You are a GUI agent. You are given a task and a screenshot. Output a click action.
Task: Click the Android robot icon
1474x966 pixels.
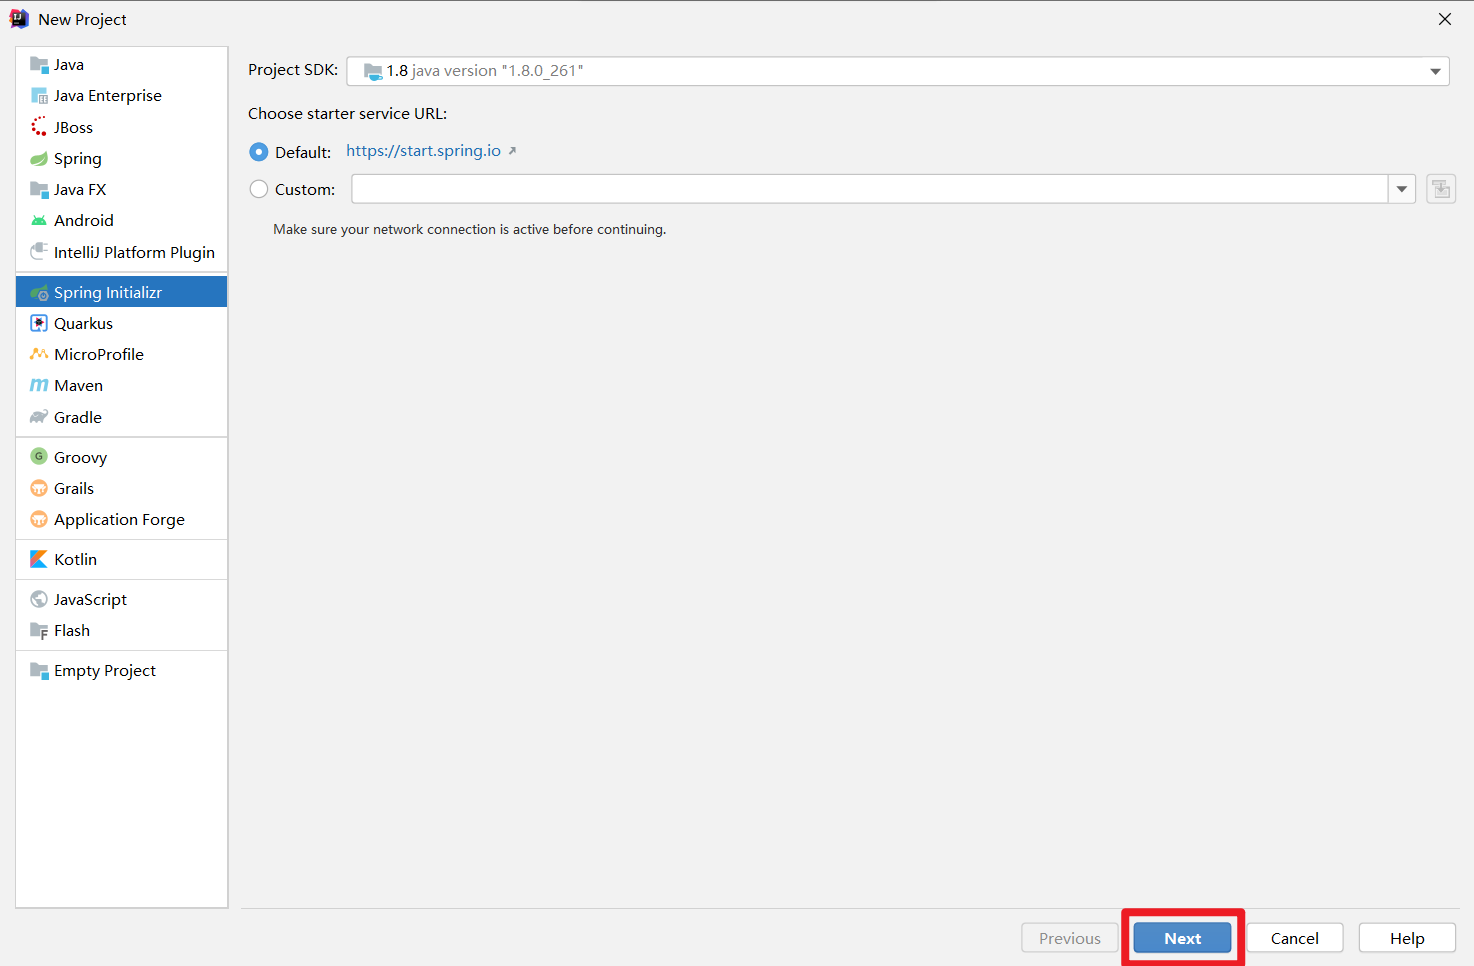[39, 220]
